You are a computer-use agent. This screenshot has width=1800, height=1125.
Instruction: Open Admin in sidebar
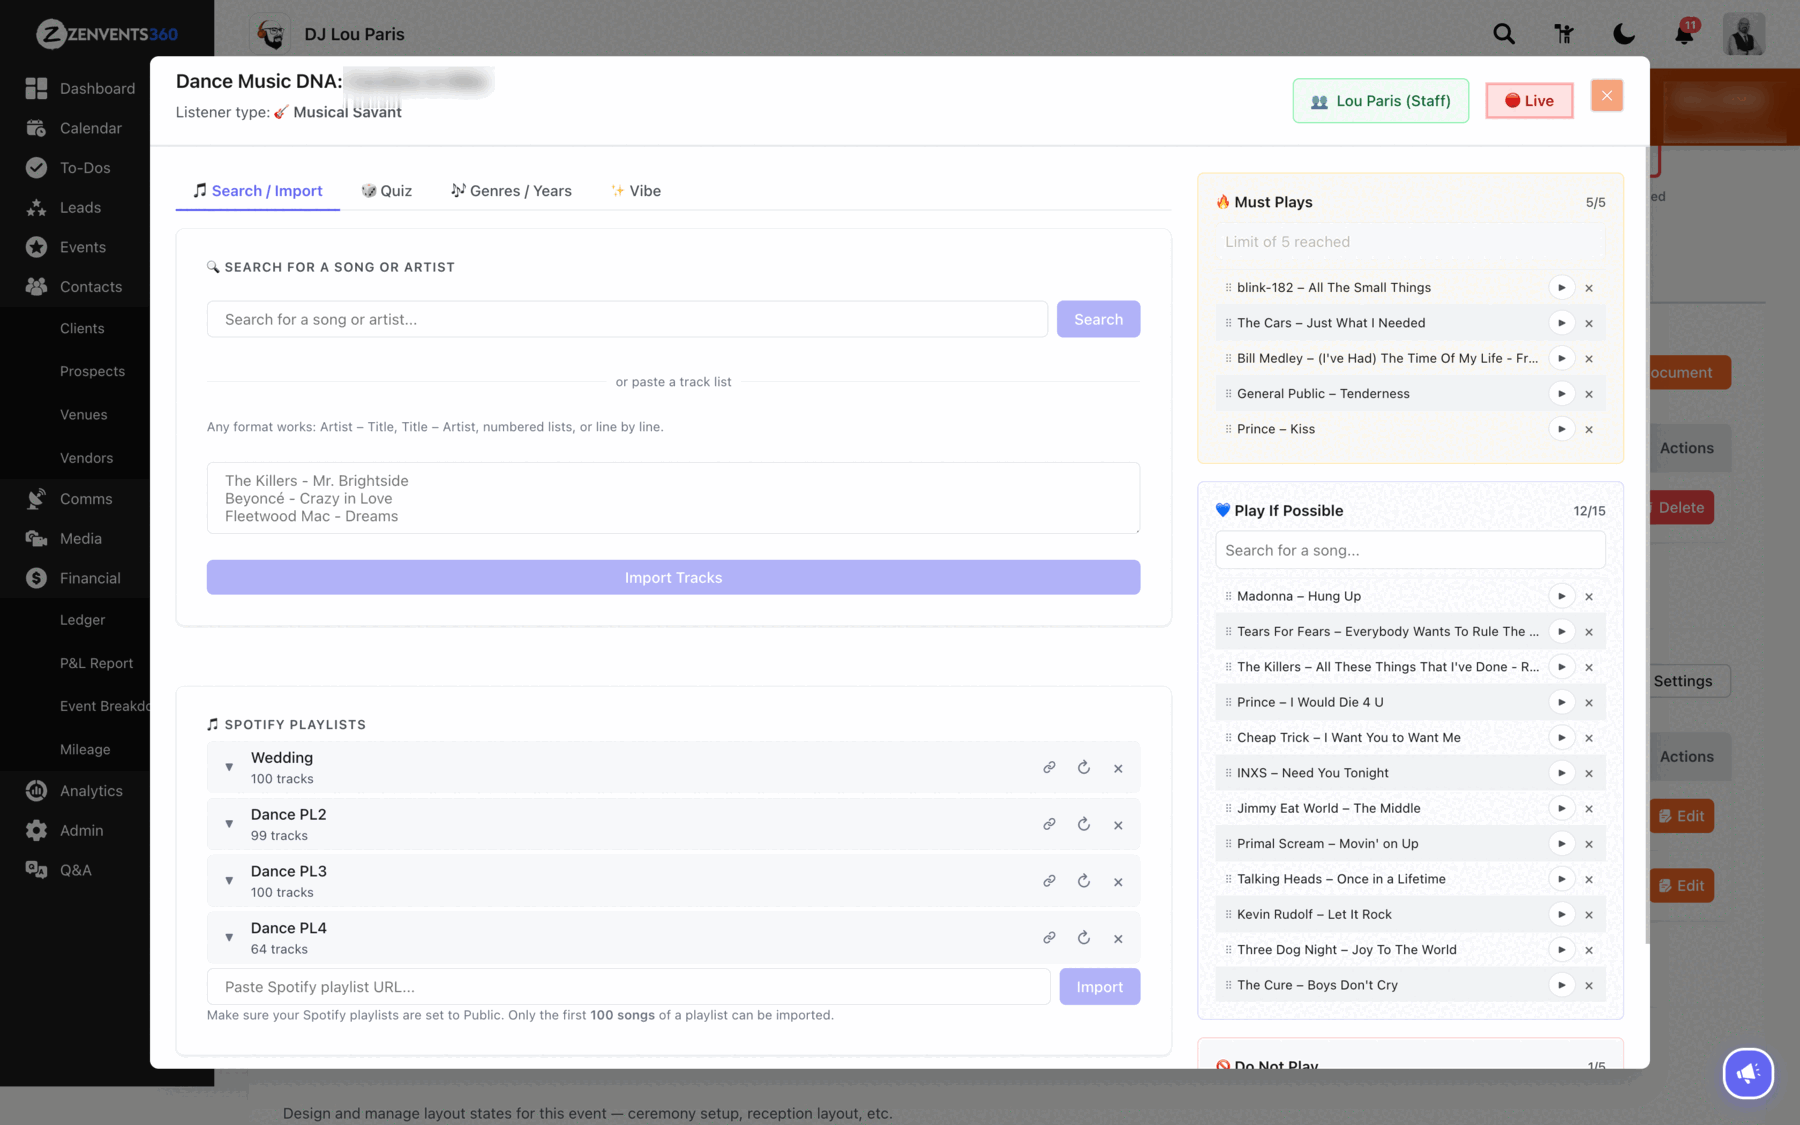point(65,831)
